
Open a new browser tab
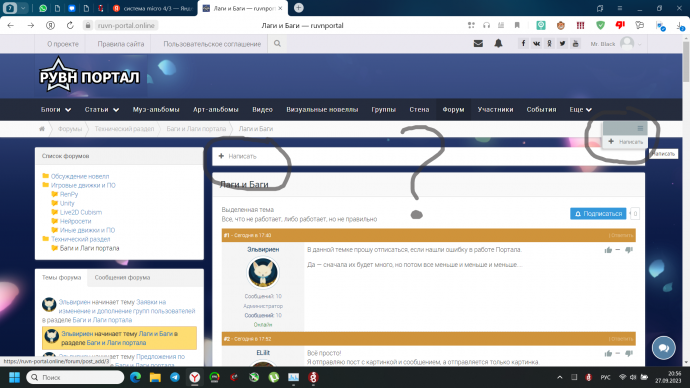(x=298, y=8)
